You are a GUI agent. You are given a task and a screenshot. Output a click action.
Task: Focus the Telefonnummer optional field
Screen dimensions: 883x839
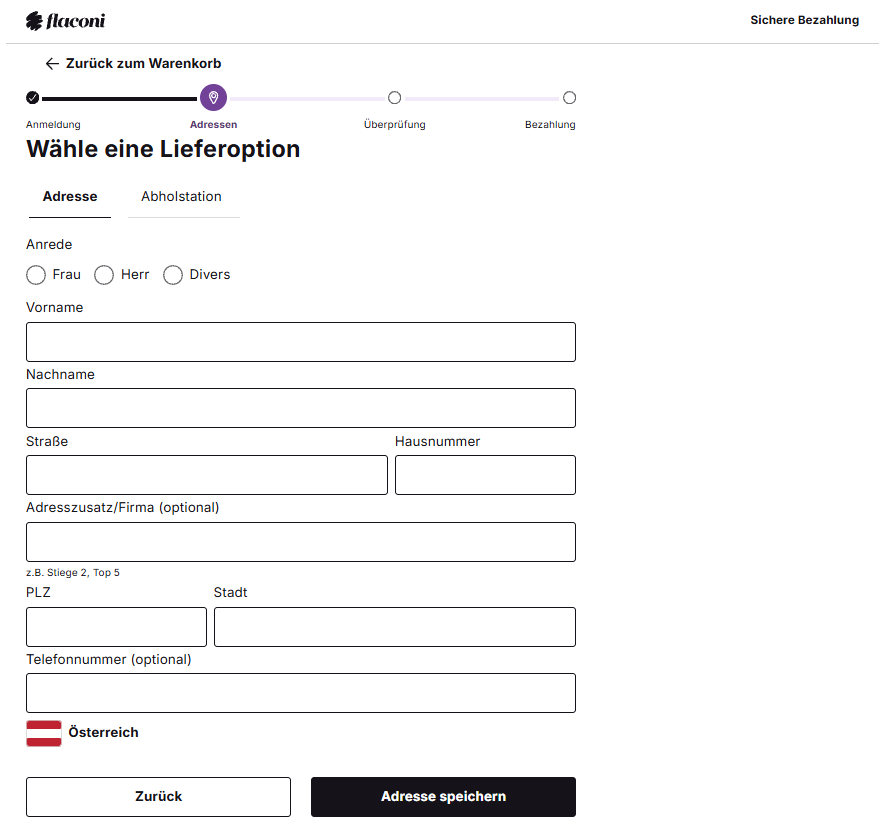coord(301,693)
